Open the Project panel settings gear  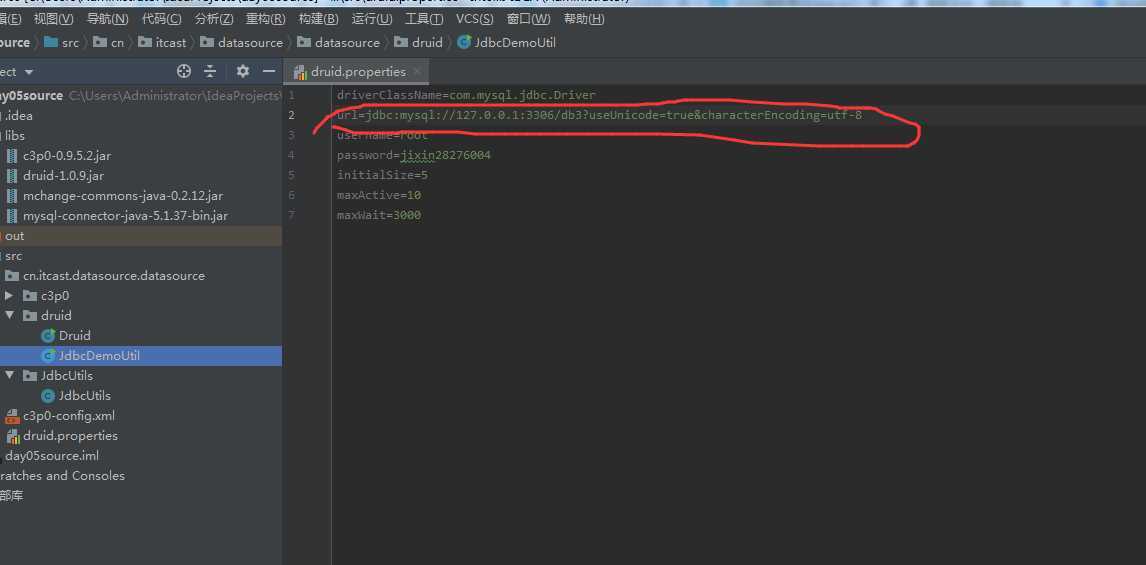pos(243,71)
